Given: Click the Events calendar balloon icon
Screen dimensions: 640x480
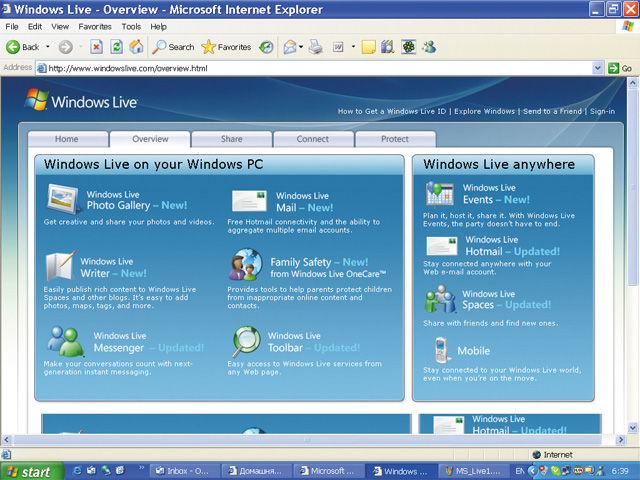Looking at the screenshot, I should 440,194.
